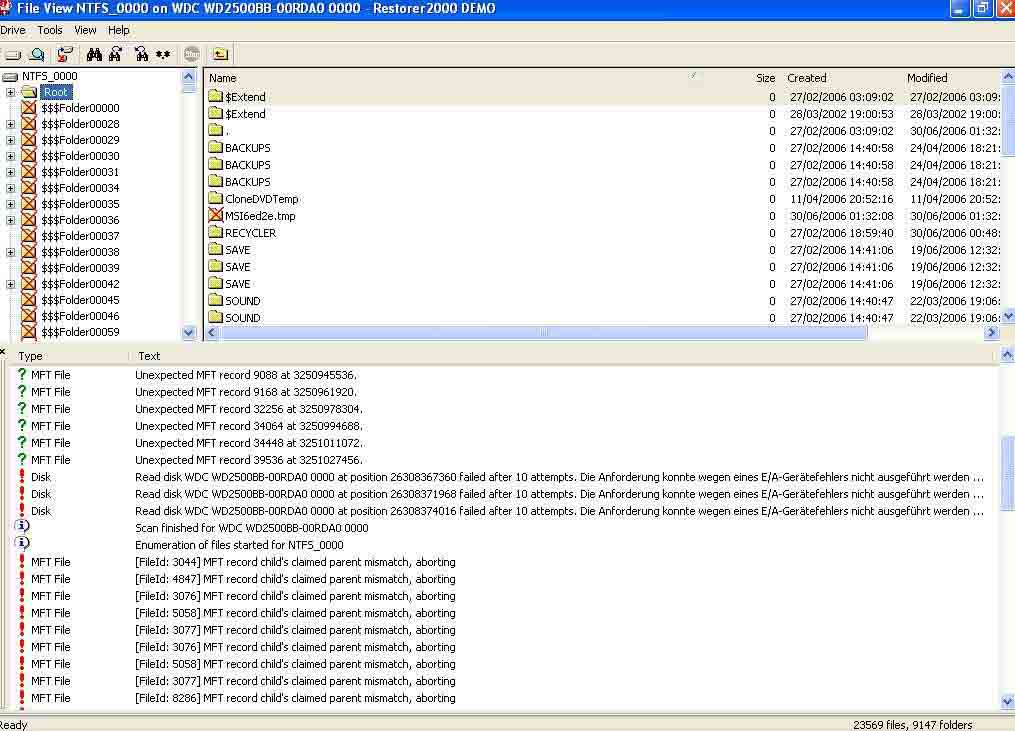Click the crossed folder icon of $$$Folder00000
This screenshot has width=1015, height=731.
click(x=29, y=108)
